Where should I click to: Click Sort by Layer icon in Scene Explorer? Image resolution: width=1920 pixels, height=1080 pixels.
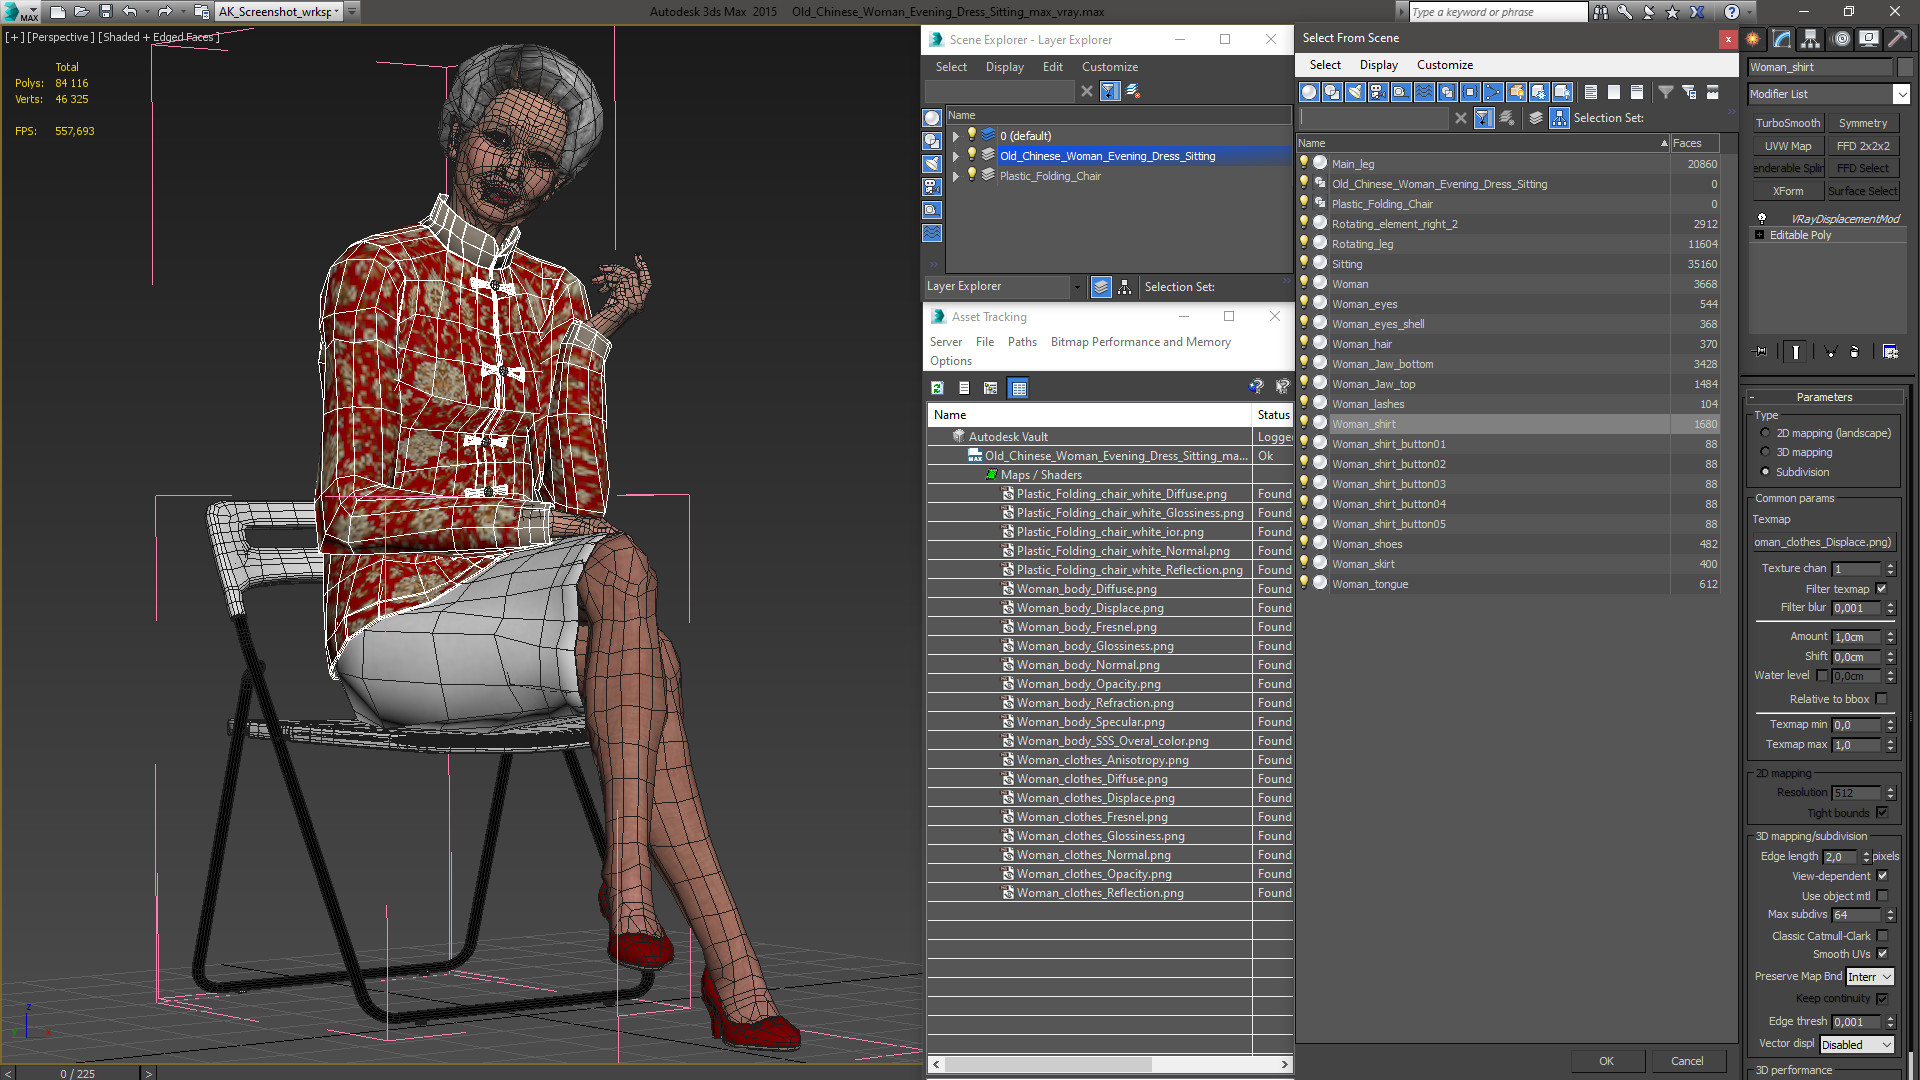click(1101, 287)
